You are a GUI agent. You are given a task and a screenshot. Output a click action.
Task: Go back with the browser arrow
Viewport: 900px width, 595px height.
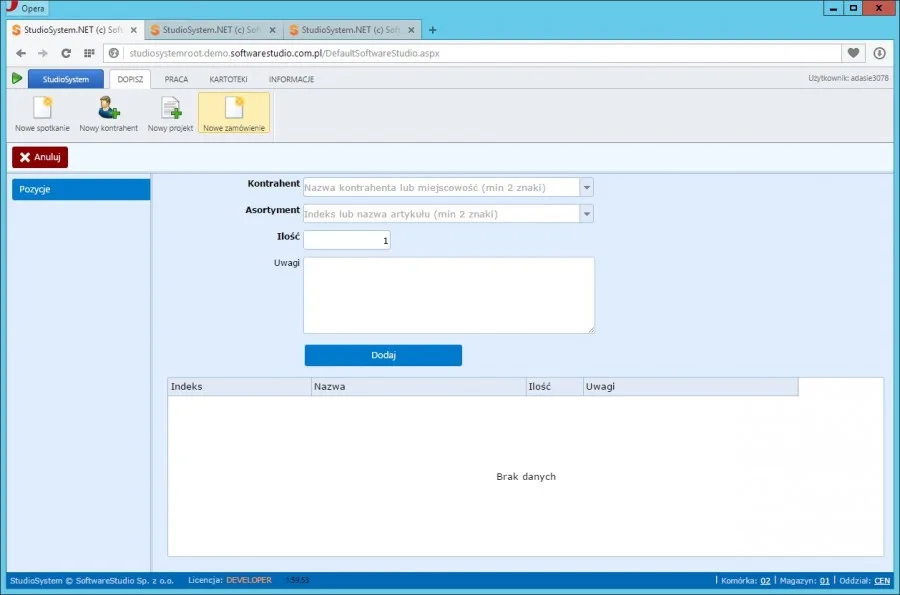tap(21, 53)
